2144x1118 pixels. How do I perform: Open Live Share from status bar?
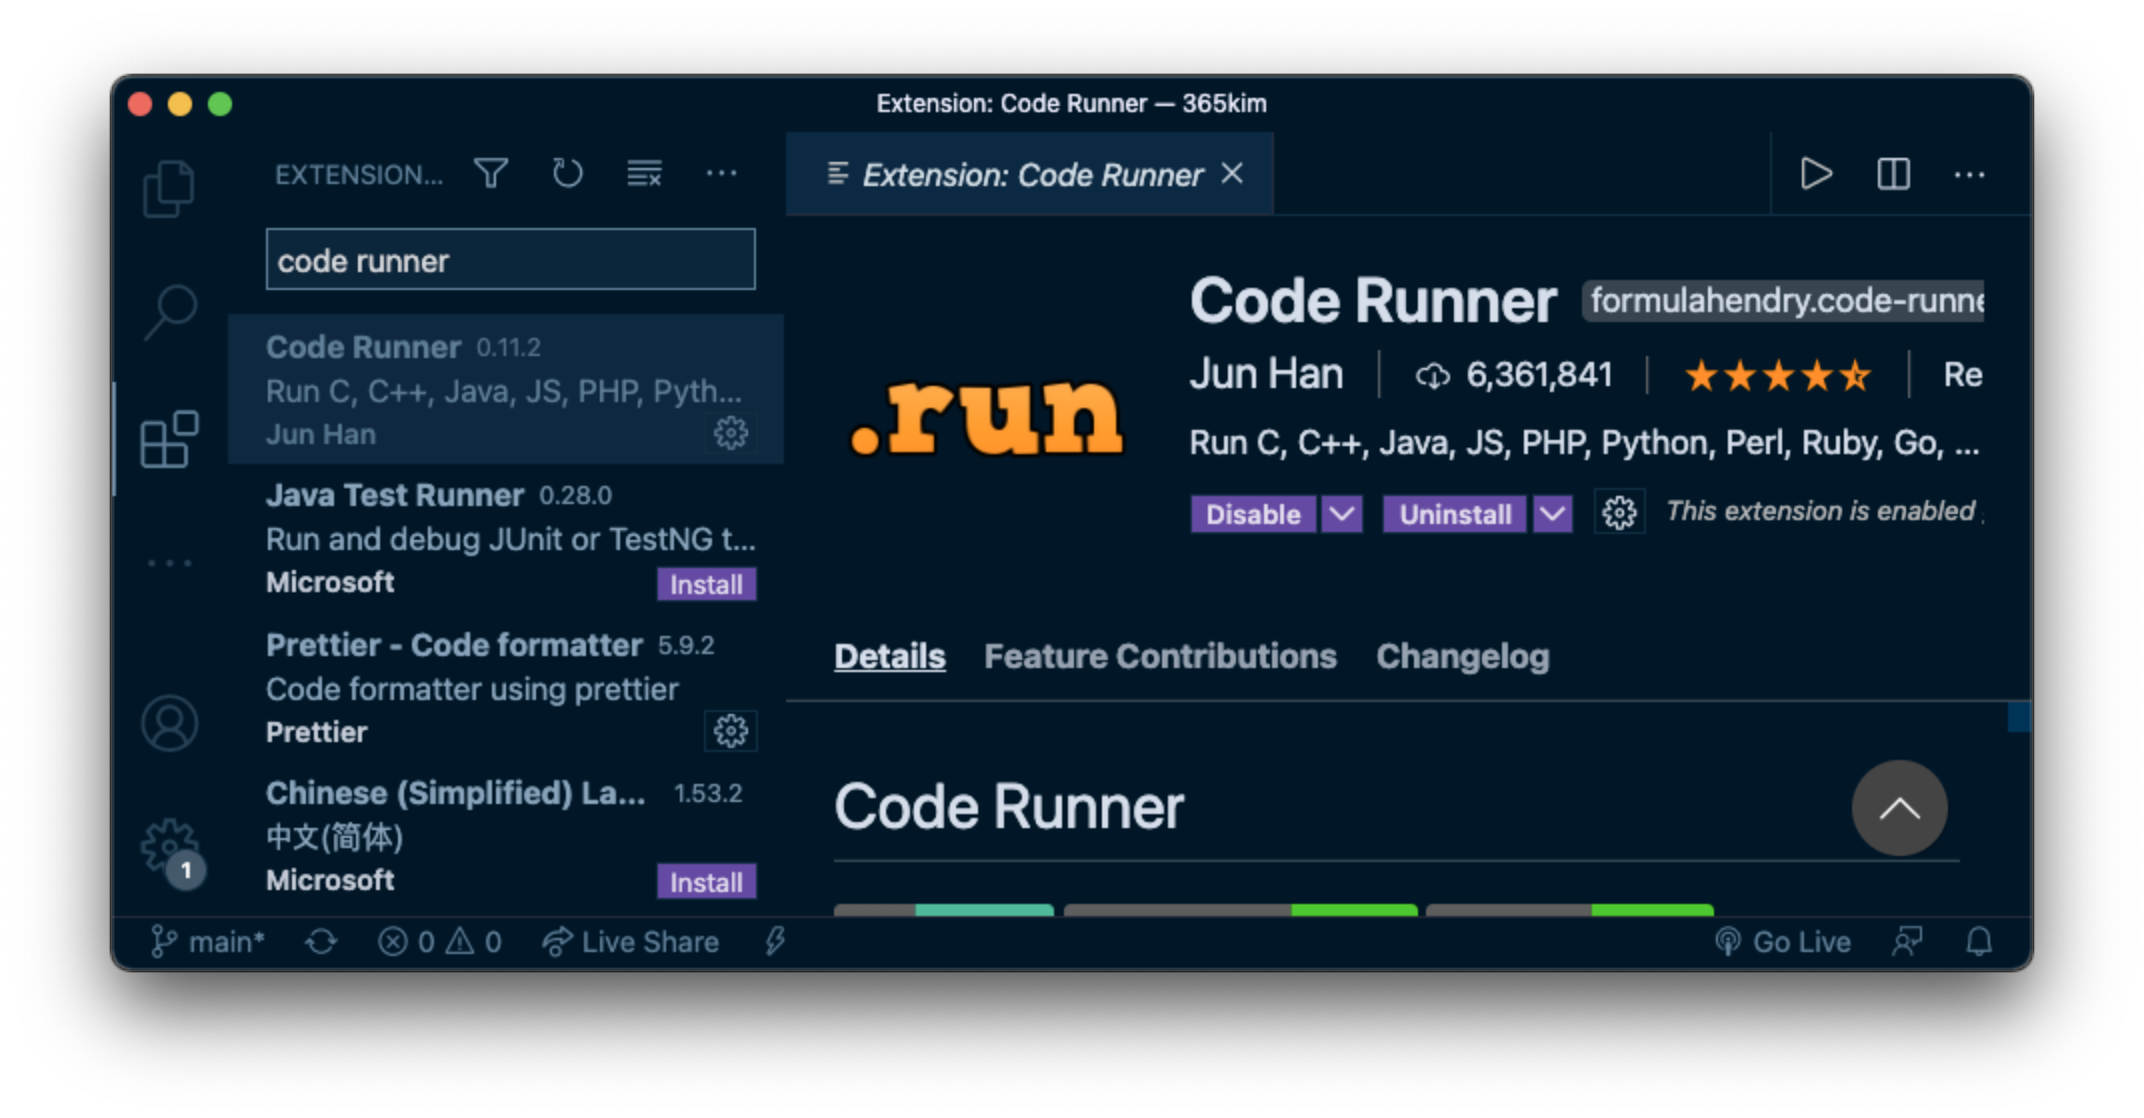[631, 942]
